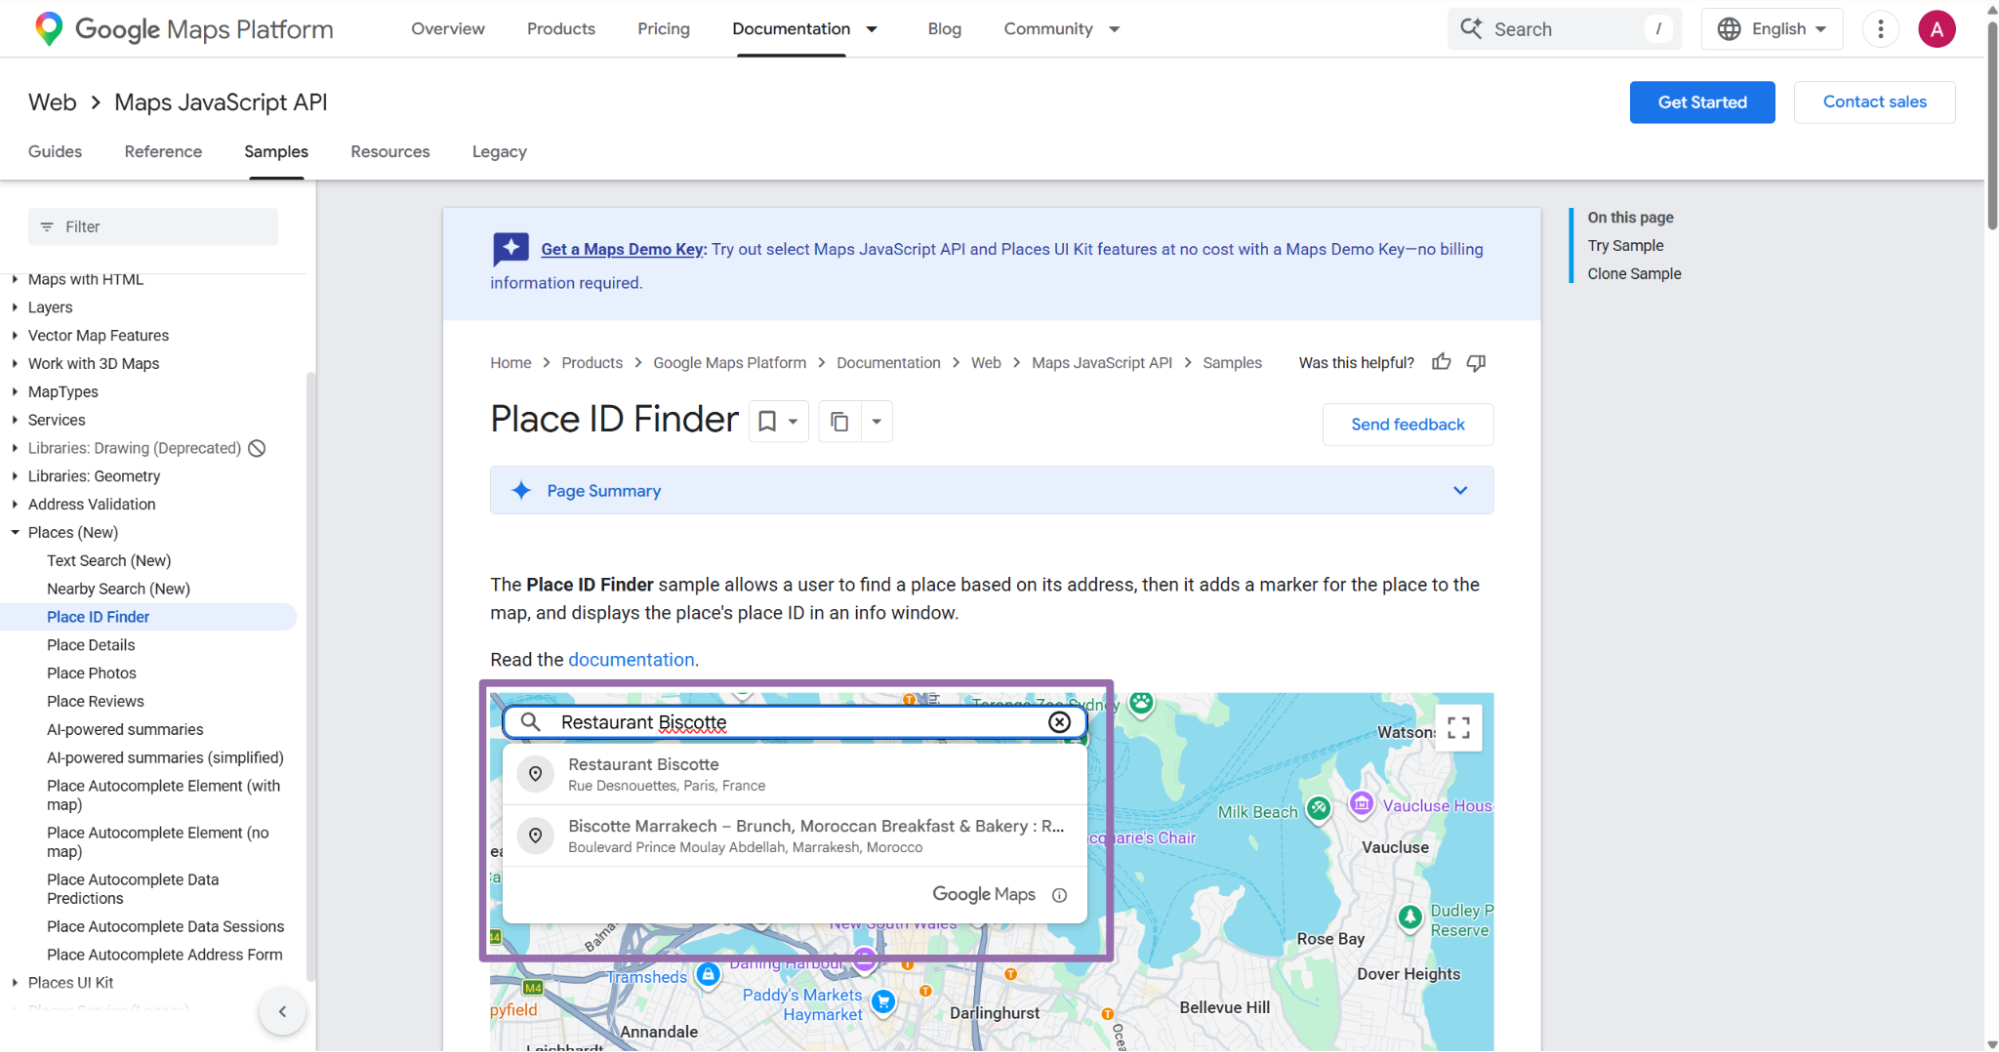Viewport: 1999px width, 1052px height.
Task: Click the Google Maps info icon in suggestions
Action: tap(1059, 895)
